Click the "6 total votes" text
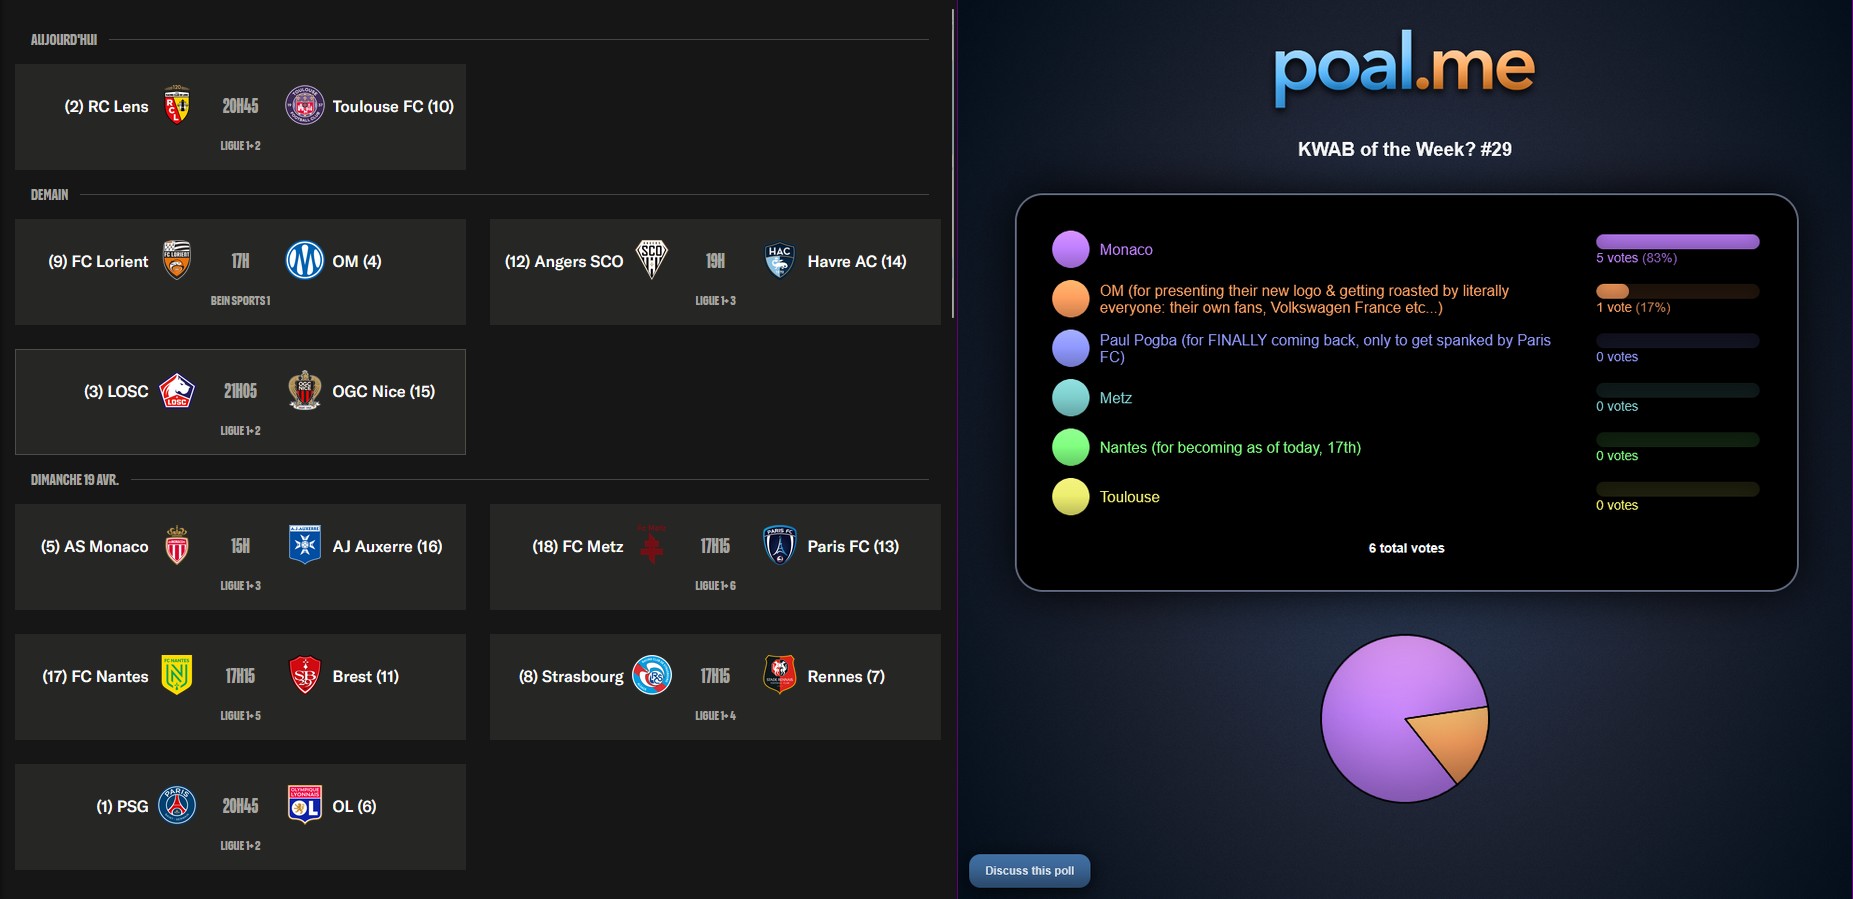The height and width of the screenshot is (899, 1853). click(x=1406, y=548)
